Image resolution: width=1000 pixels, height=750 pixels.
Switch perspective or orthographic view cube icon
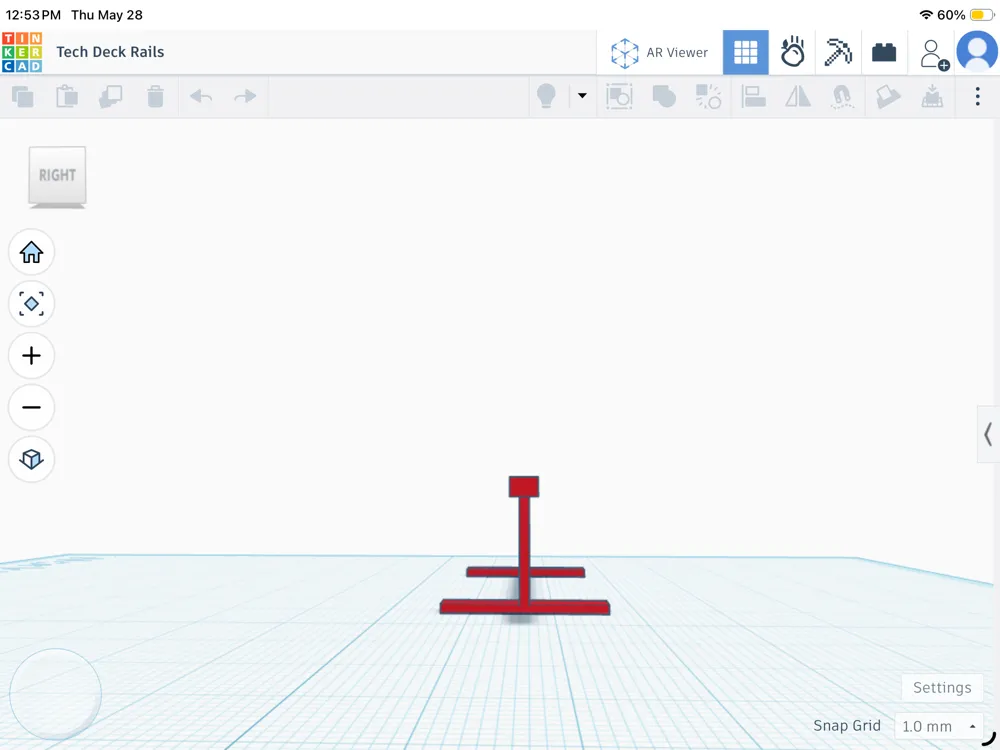point(31,459)
